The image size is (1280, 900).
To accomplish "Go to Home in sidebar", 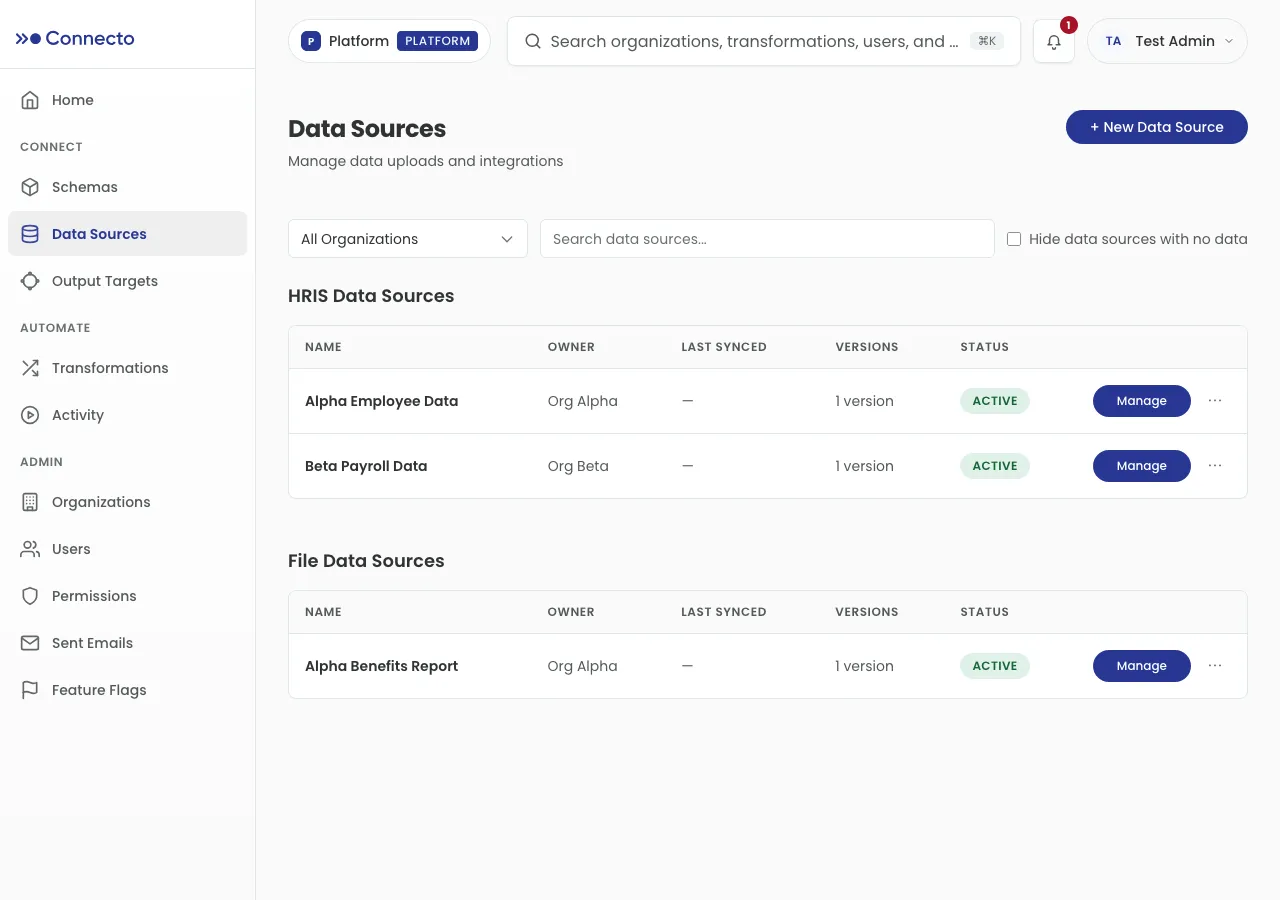I will tap(127, 100).
